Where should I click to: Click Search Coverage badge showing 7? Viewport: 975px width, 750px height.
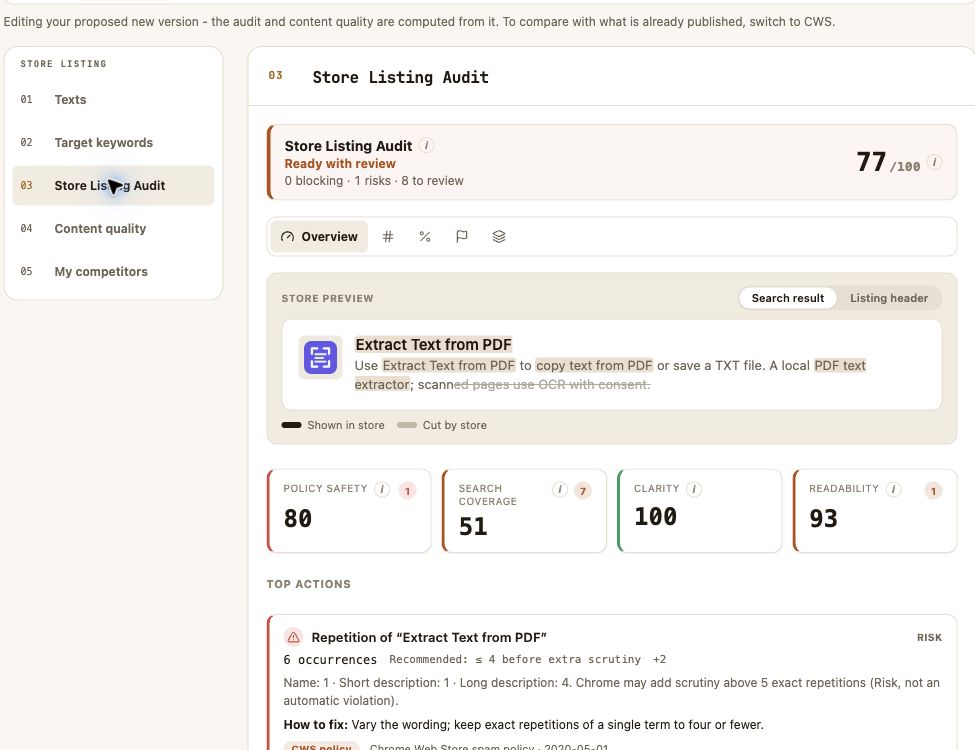tap(583, 491)
